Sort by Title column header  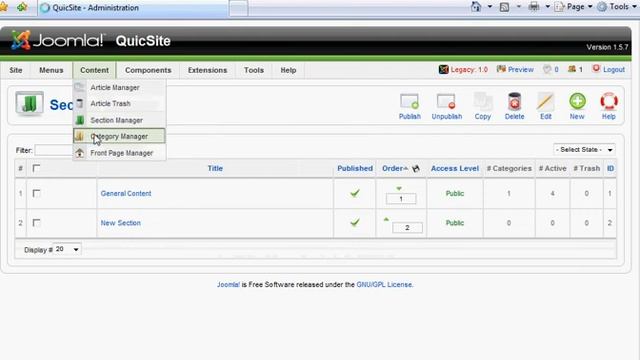click(x=215, y=168)
